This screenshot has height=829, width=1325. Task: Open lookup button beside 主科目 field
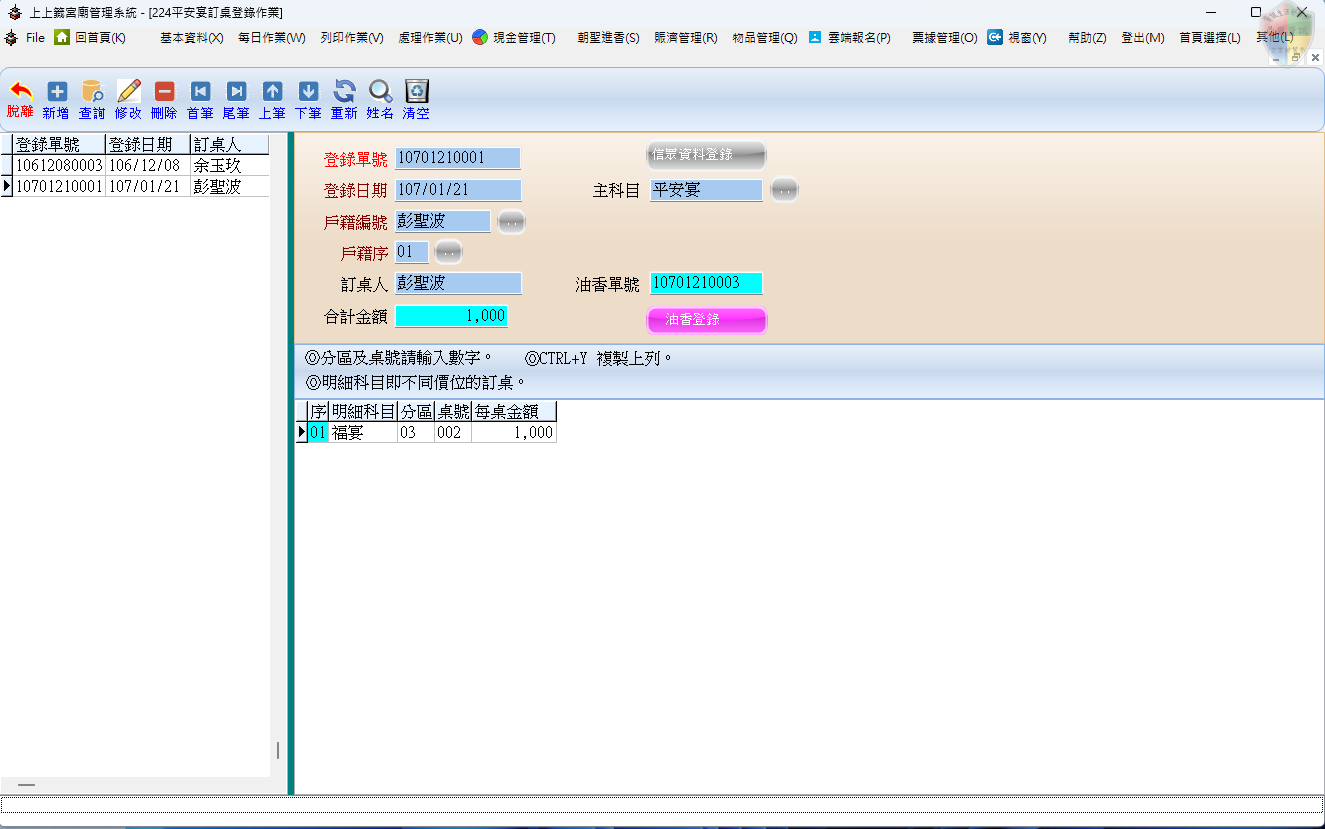[x=784, y=189]
